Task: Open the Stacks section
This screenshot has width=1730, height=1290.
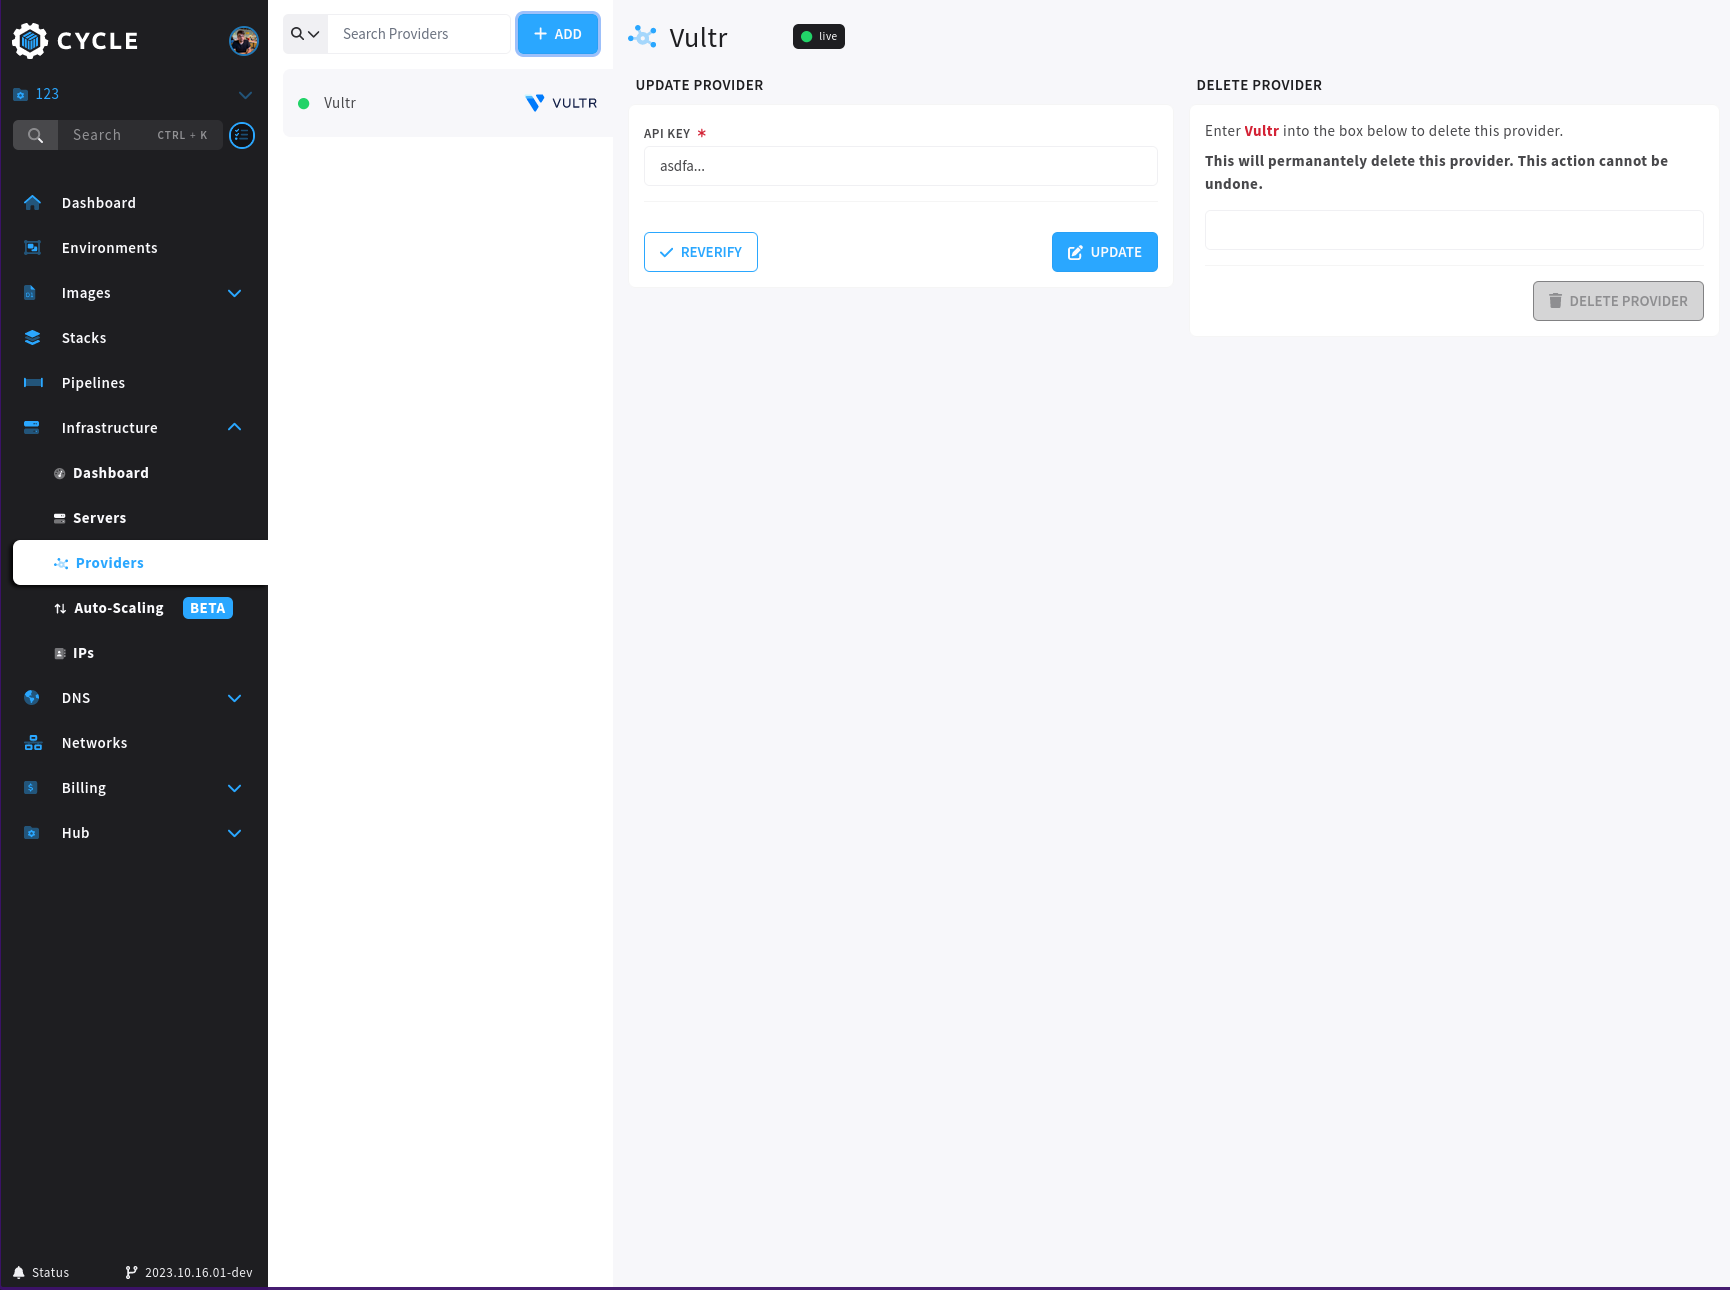Action: (x=84, y=338)
